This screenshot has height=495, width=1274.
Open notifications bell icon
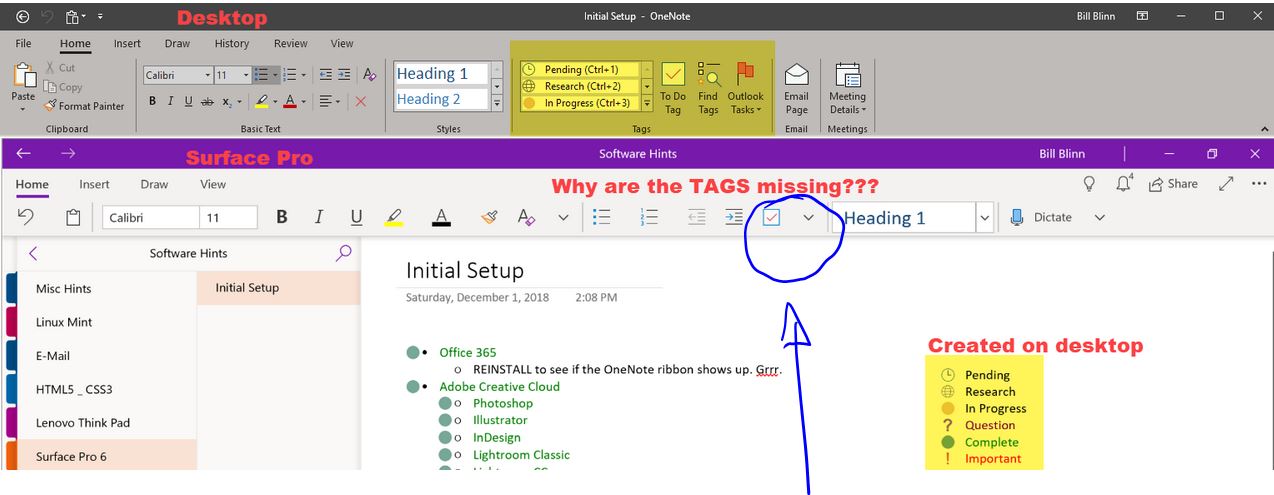pyautogui.click(x=1125, y=184)
